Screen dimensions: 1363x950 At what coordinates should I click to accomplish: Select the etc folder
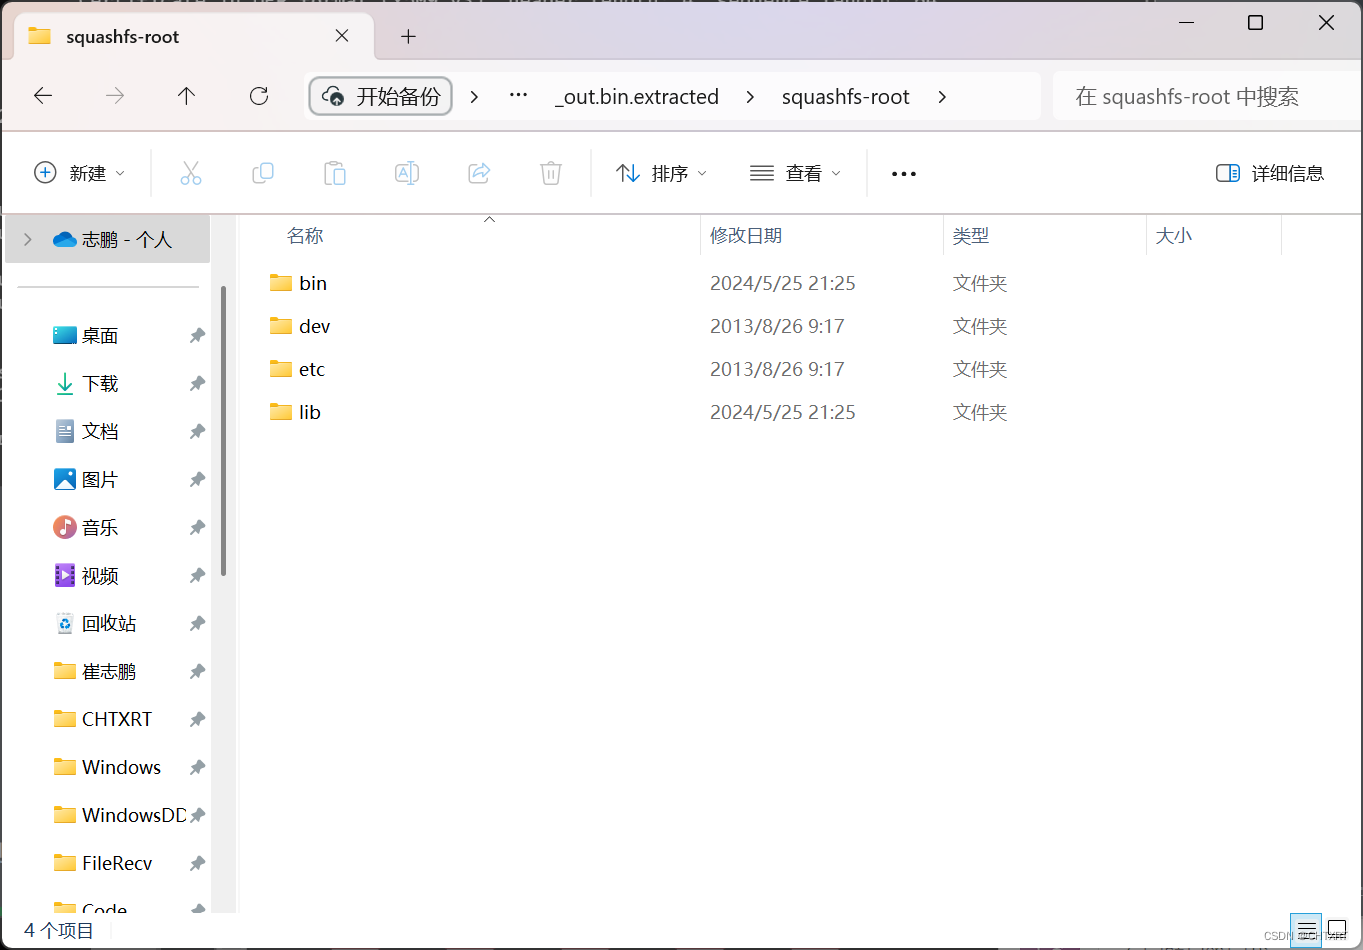(312, 370)
